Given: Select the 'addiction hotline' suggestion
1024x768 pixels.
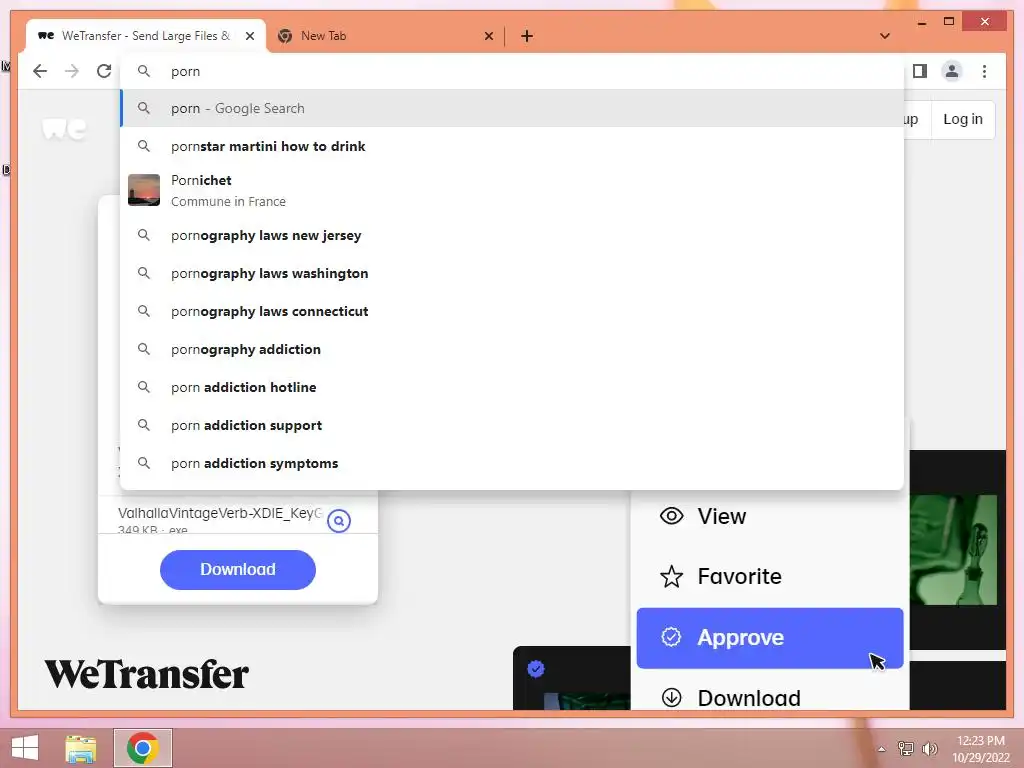Looking at the screenshot, I should click(512, 387).
